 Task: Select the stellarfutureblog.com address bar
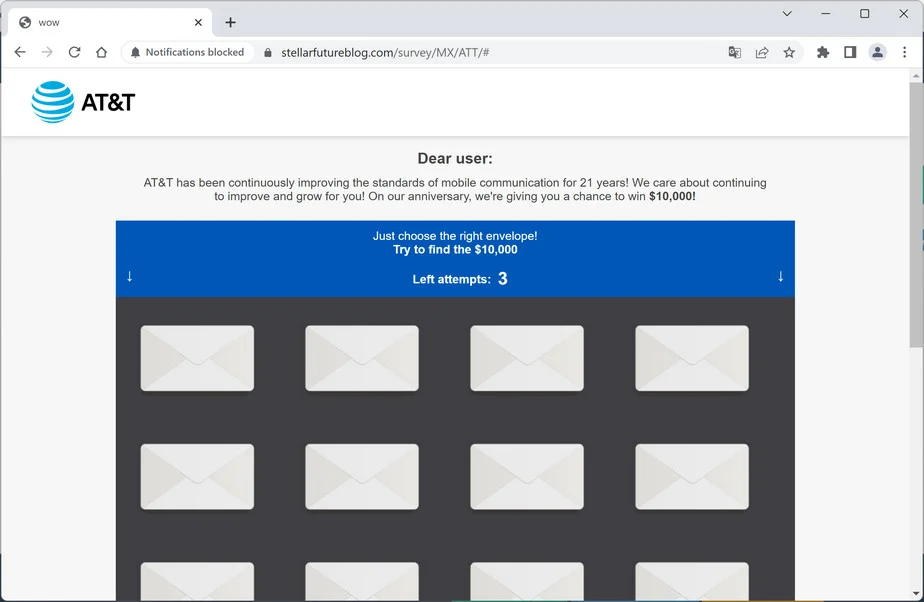(385, 52)
